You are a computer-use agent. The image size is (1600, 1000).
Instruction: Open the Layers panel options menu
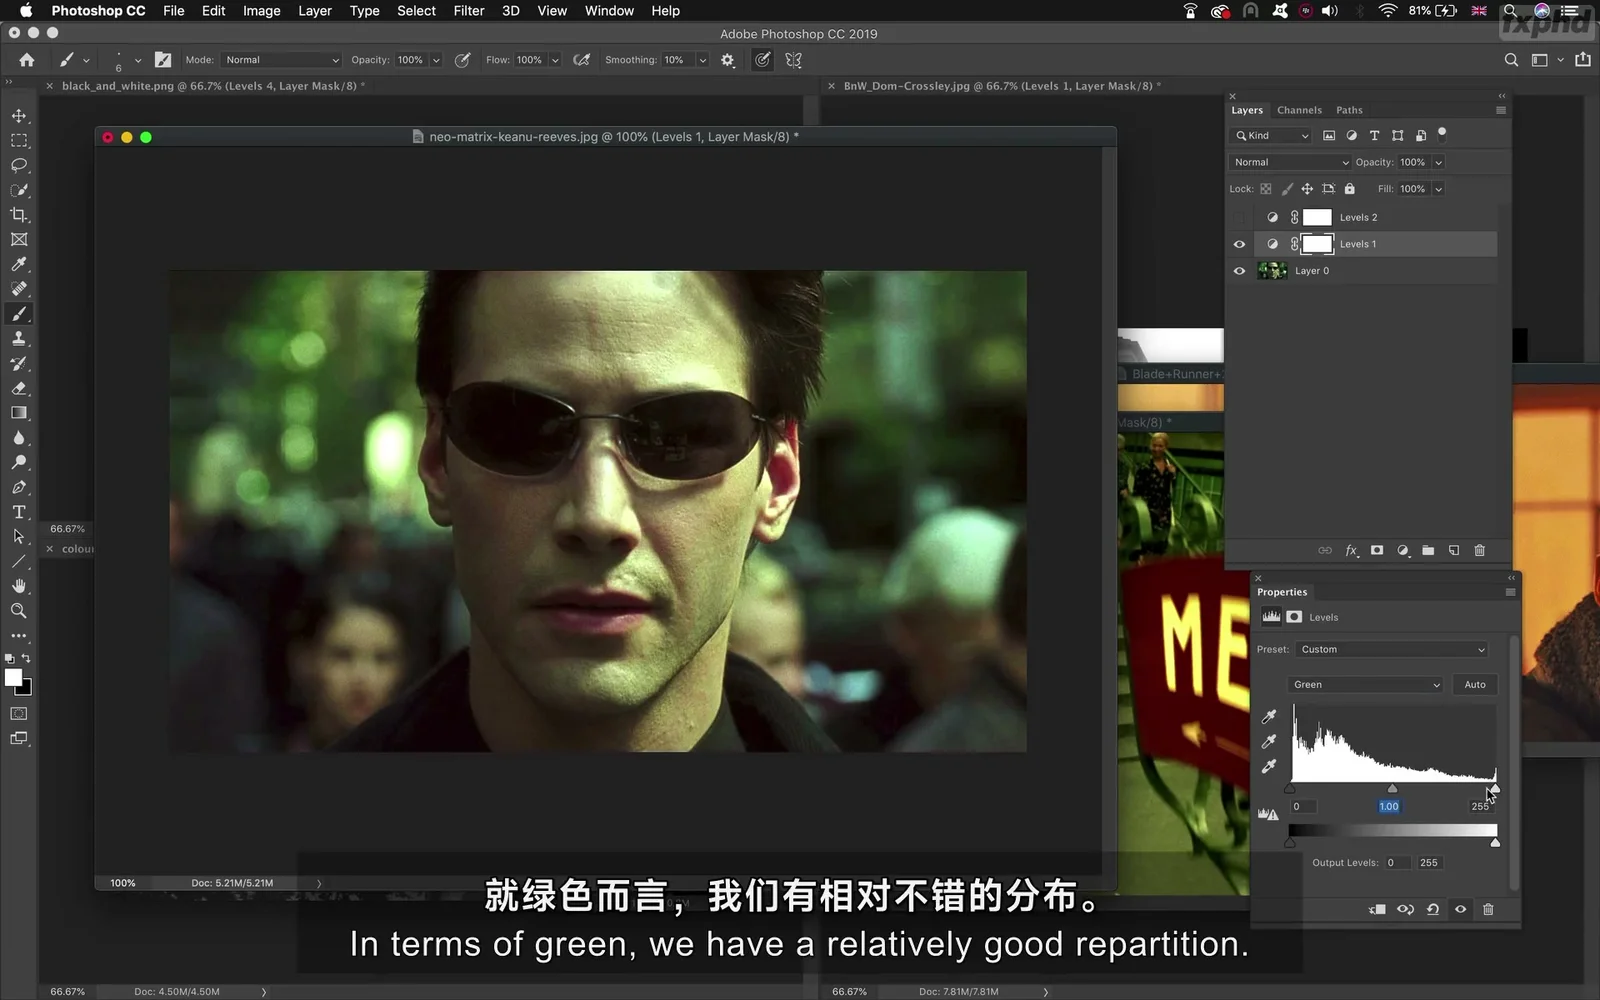tap(1500, 110)
